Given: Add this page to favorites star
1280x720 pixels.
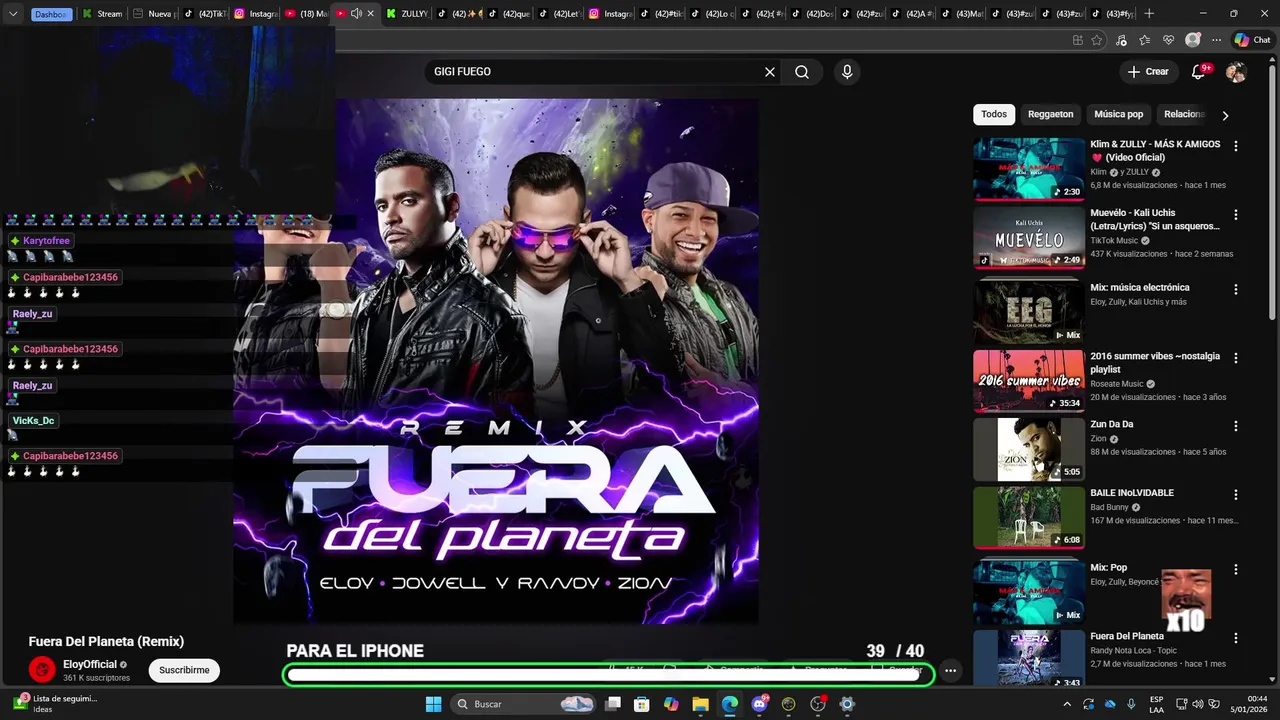Looking at the screenshot, I should pyautogui.click(x=1097, y=40).
